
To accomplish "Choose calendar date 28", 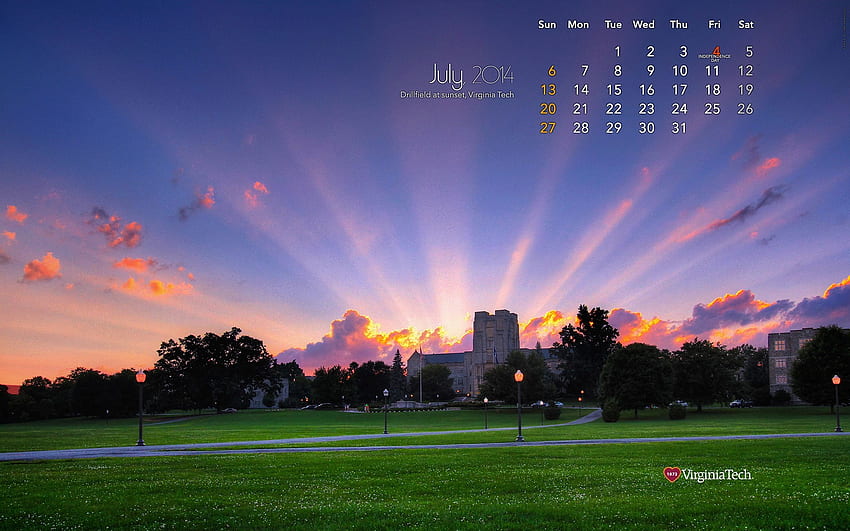I will coord(581,128).
